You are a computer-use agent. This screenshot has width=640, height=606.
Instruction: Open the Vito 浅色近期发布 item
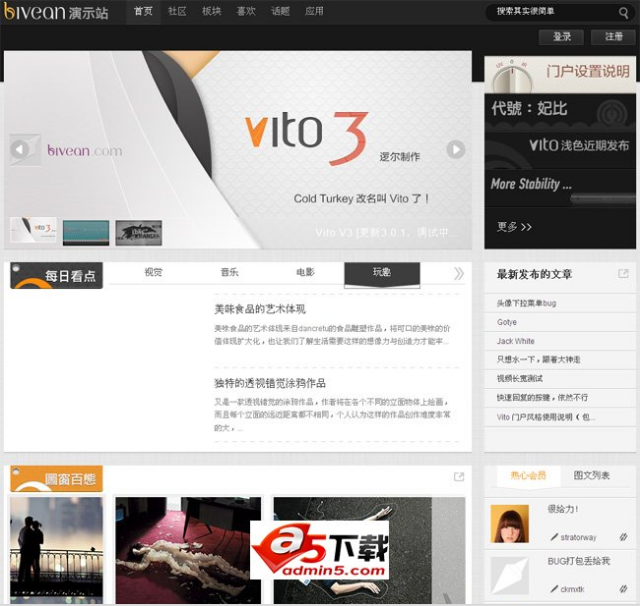pos(560,150)
